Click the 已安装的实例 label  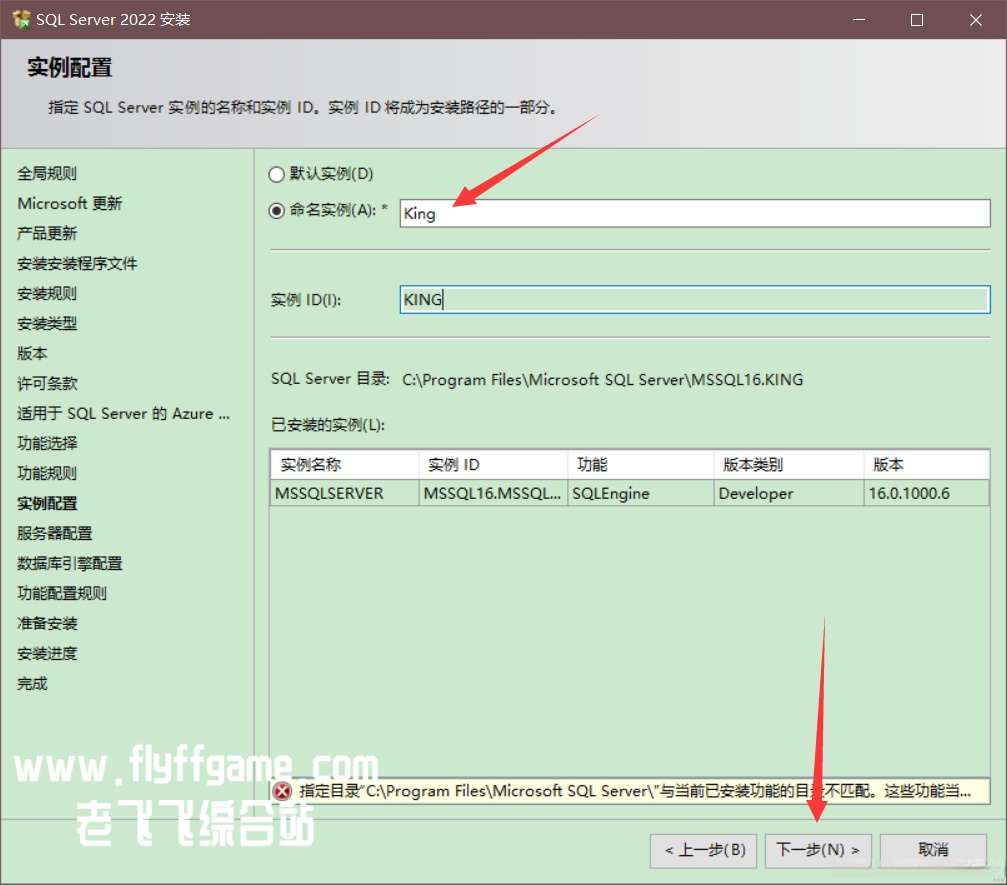[328, 425]
